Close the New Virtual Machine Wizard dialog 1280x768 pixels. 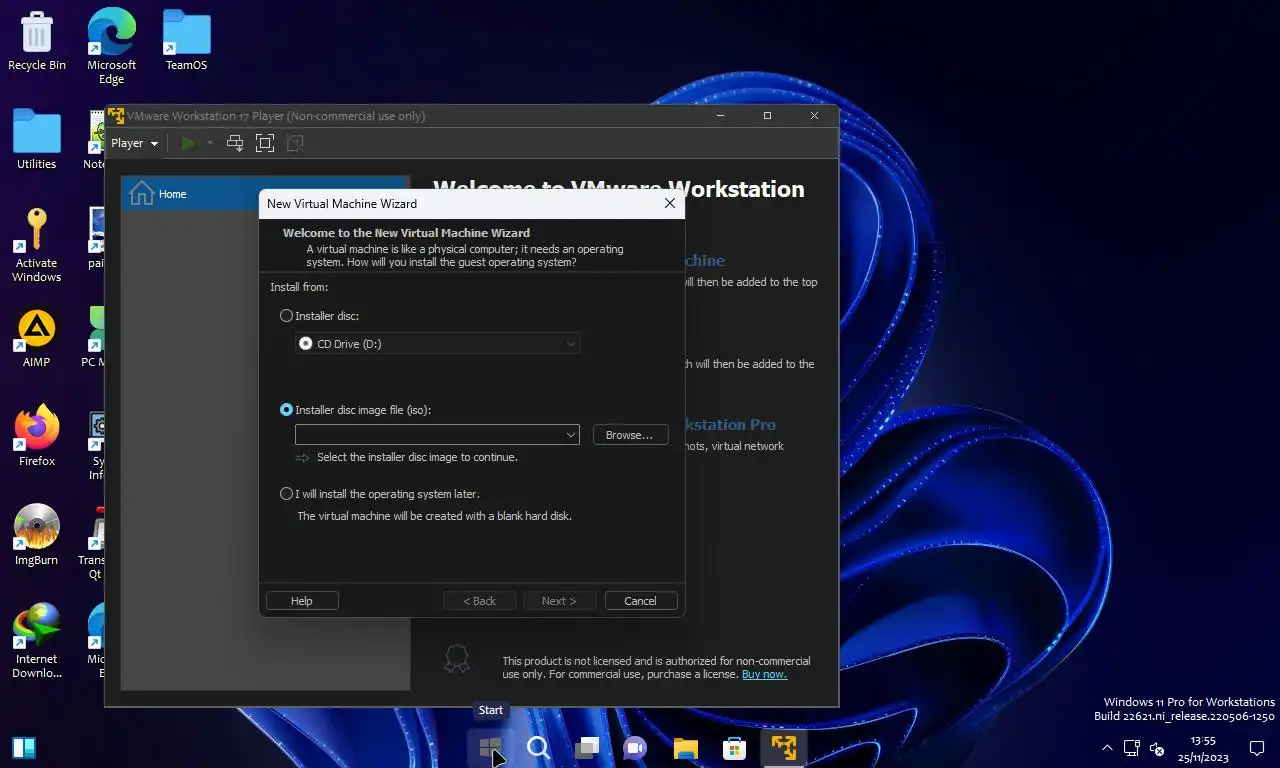[x=670, y=203]
